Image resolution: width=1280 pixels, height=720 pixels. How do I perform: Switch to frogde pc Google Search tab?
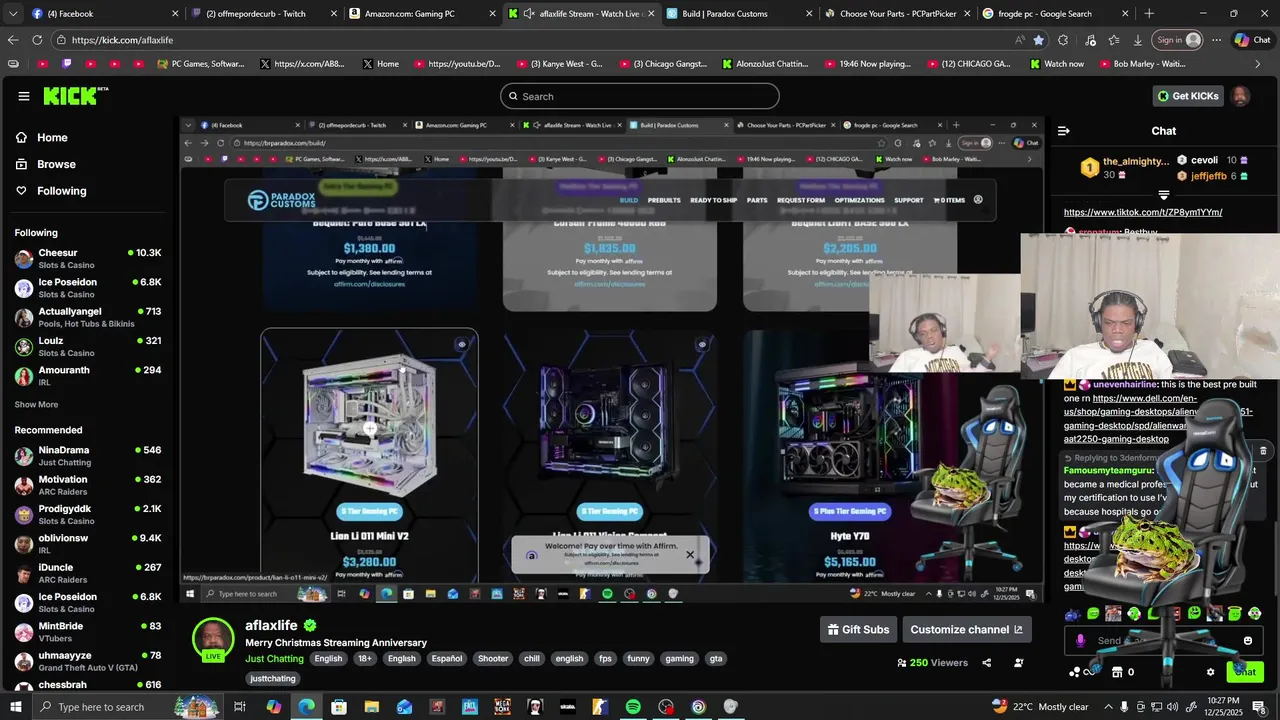[x=1053, y=14]
